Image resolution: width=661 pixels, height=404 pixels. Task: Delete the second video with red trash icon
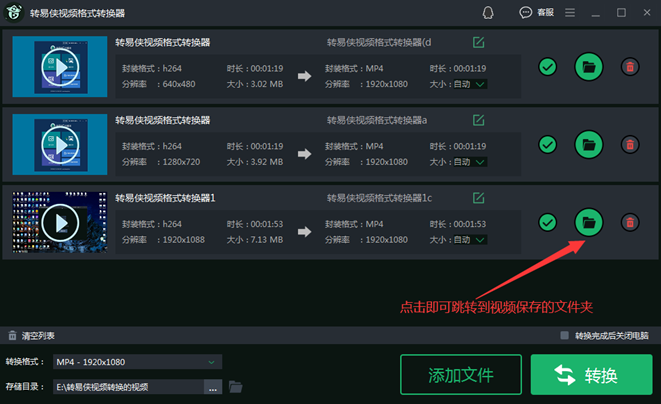coord(630,144)
